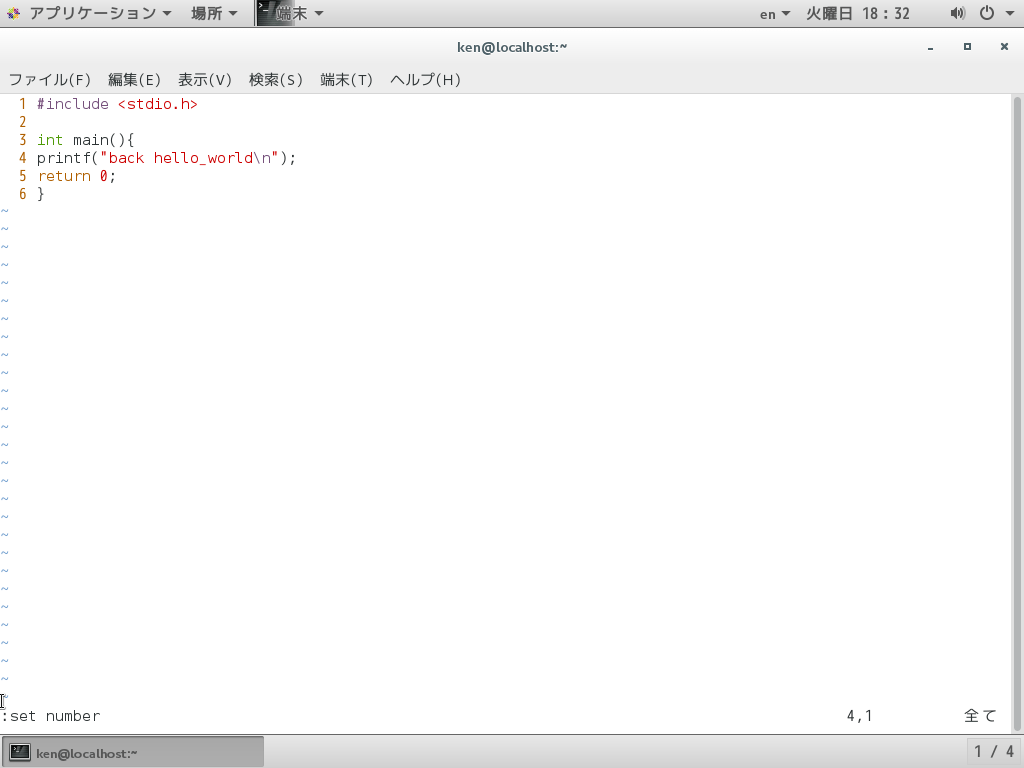Open the 端末(T) menu in the menubar

pos(346,79)
